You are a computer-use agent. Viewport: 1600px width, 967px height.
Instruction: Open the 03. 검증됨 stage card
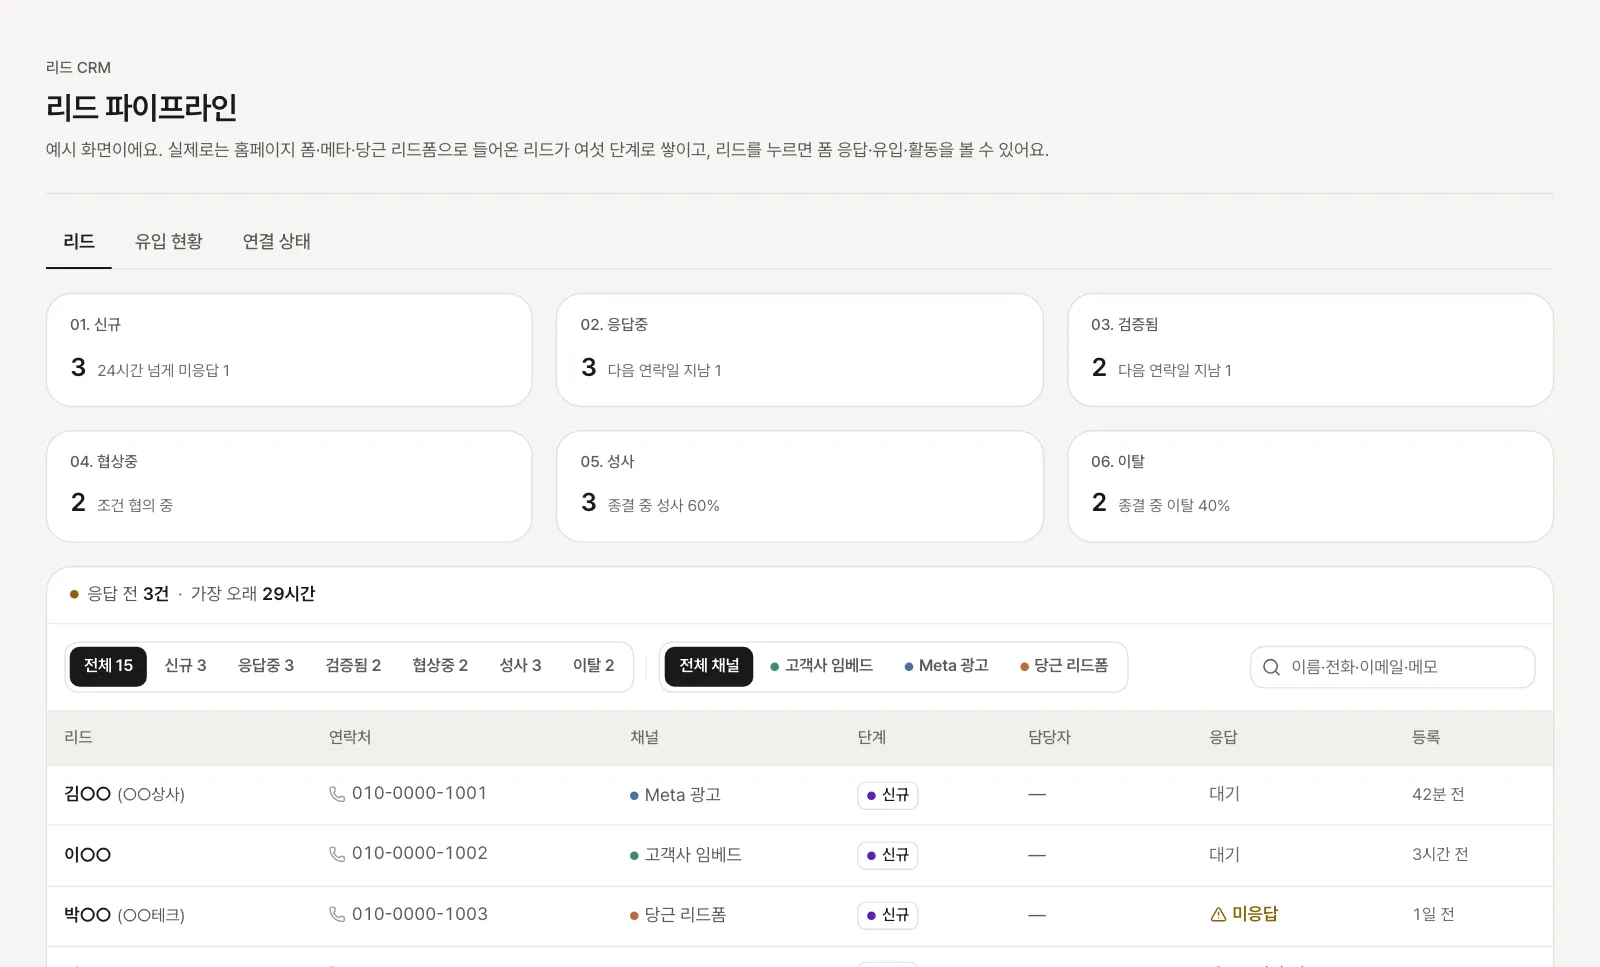coord(1310,350)
